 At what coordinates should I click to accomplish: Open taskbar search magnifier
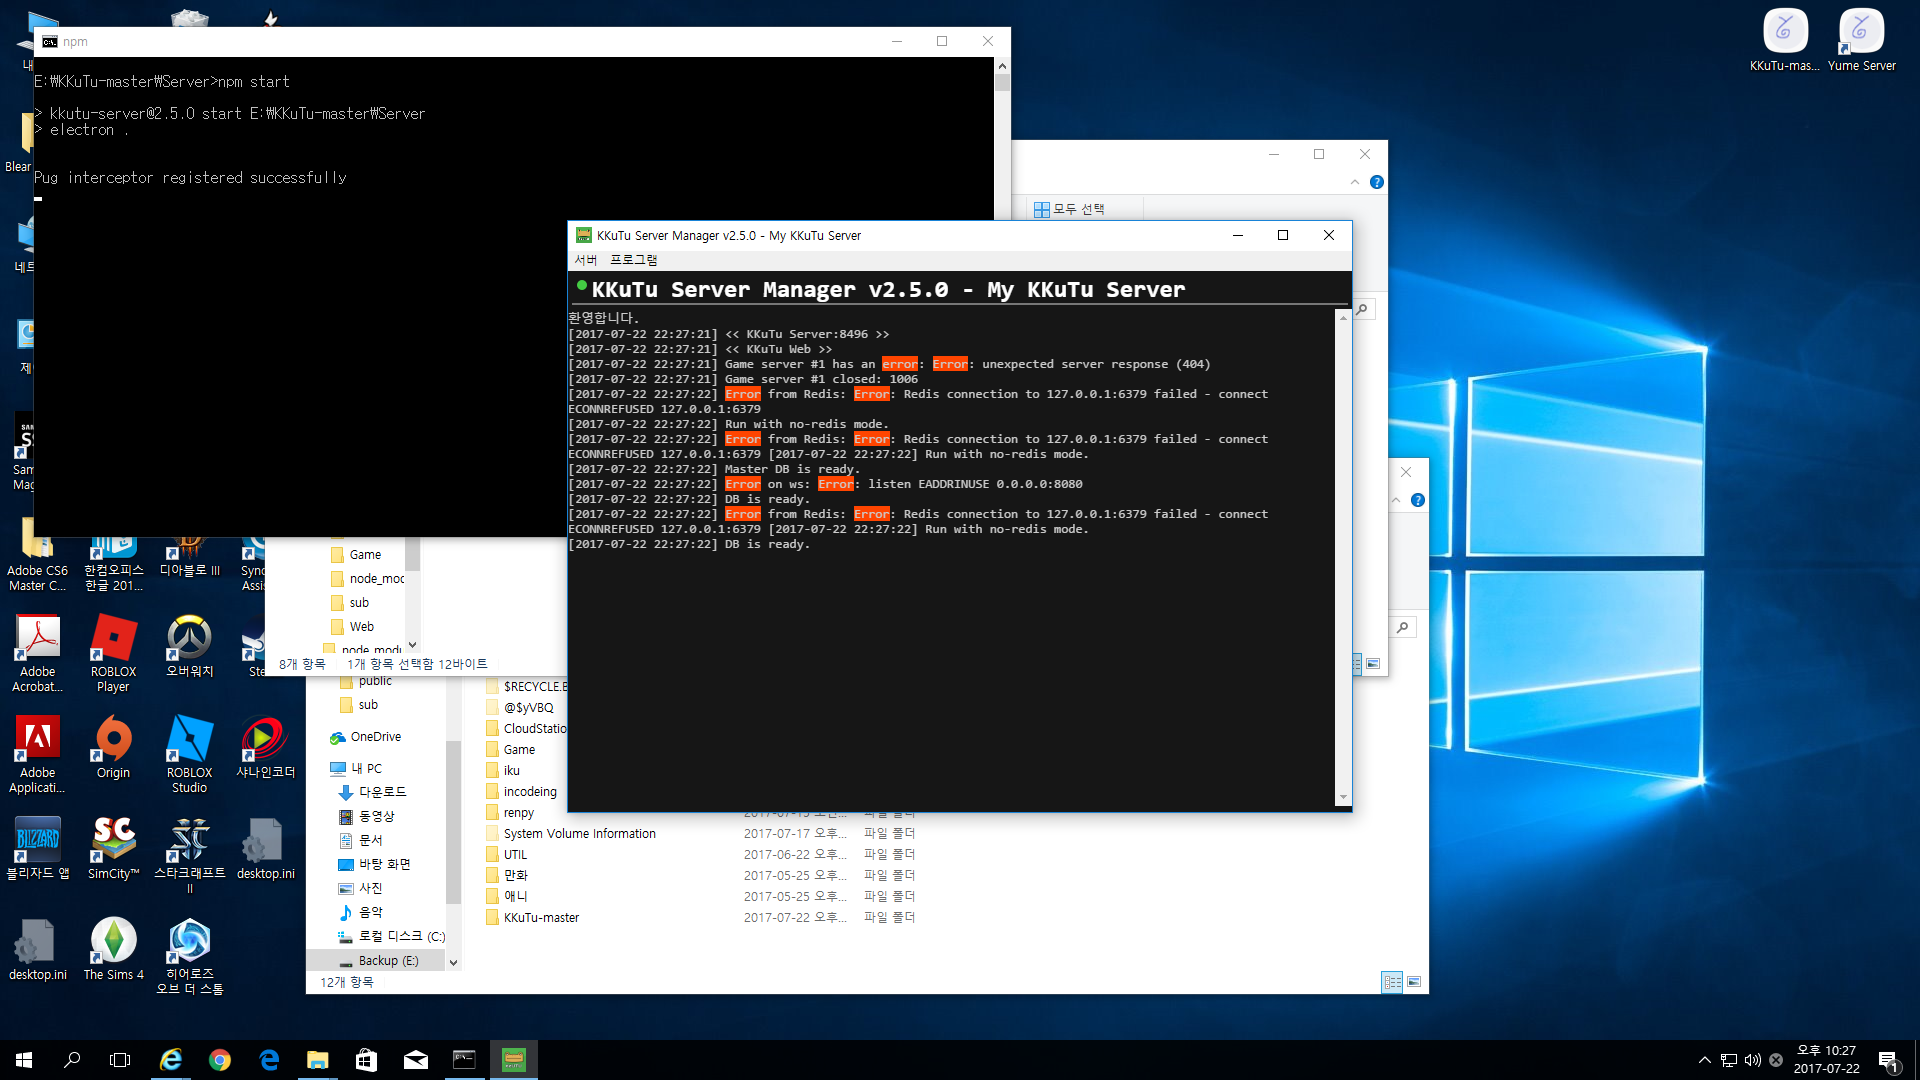72,1059
